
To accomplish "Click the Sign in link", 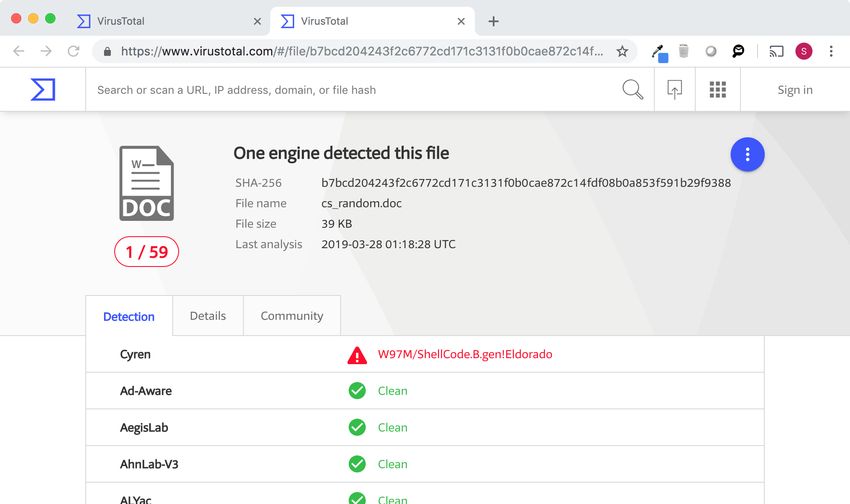I will pyautogui.click(x=795, y=90).
